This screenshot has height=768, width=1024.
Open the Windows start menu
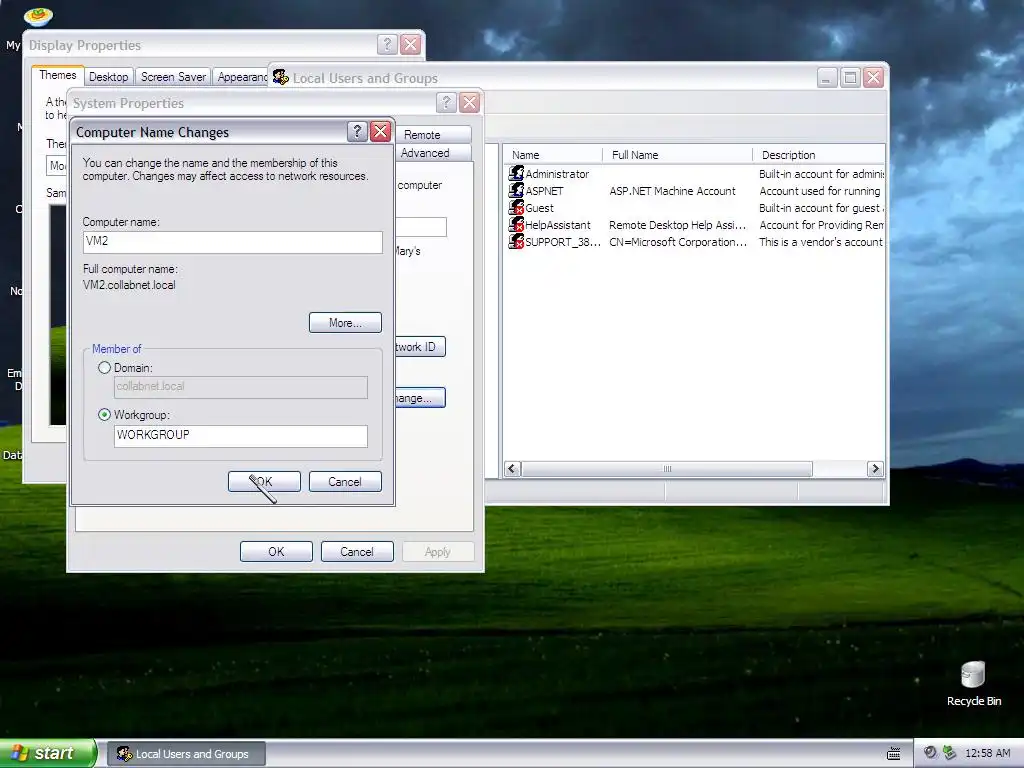point(47,754)
